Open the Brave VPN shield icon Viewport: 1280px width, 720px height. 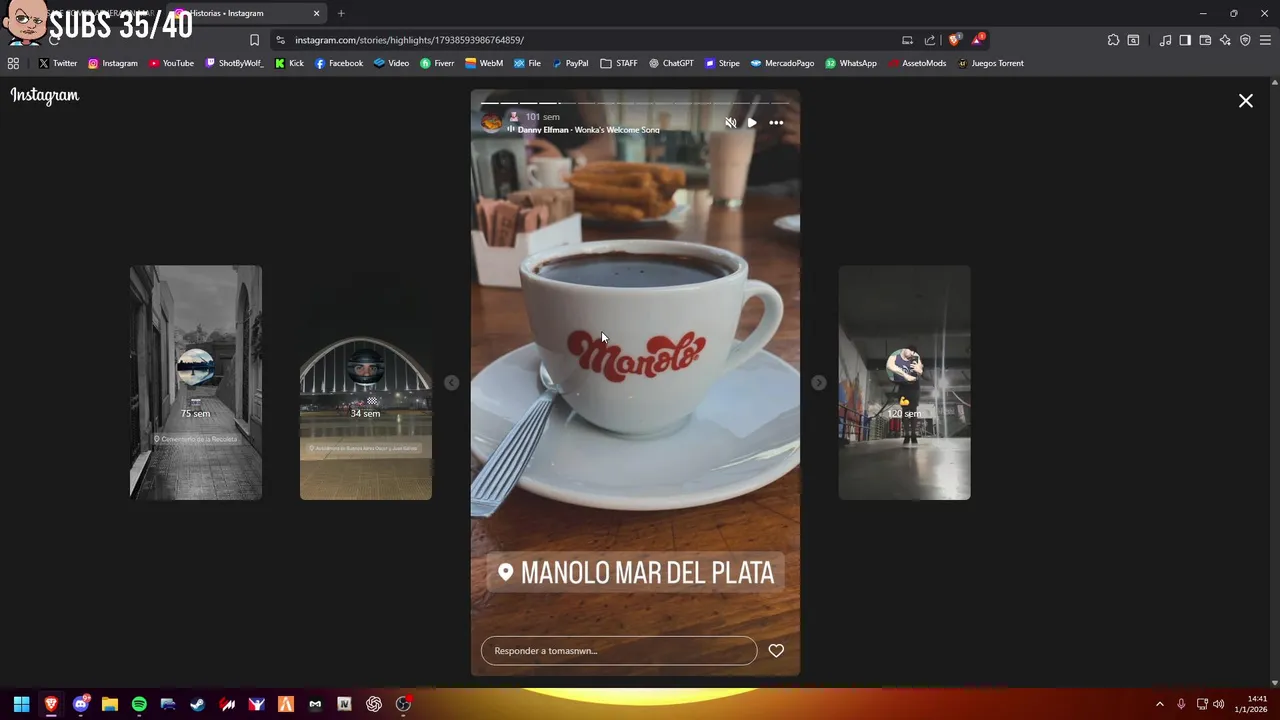pos(1245,40)
